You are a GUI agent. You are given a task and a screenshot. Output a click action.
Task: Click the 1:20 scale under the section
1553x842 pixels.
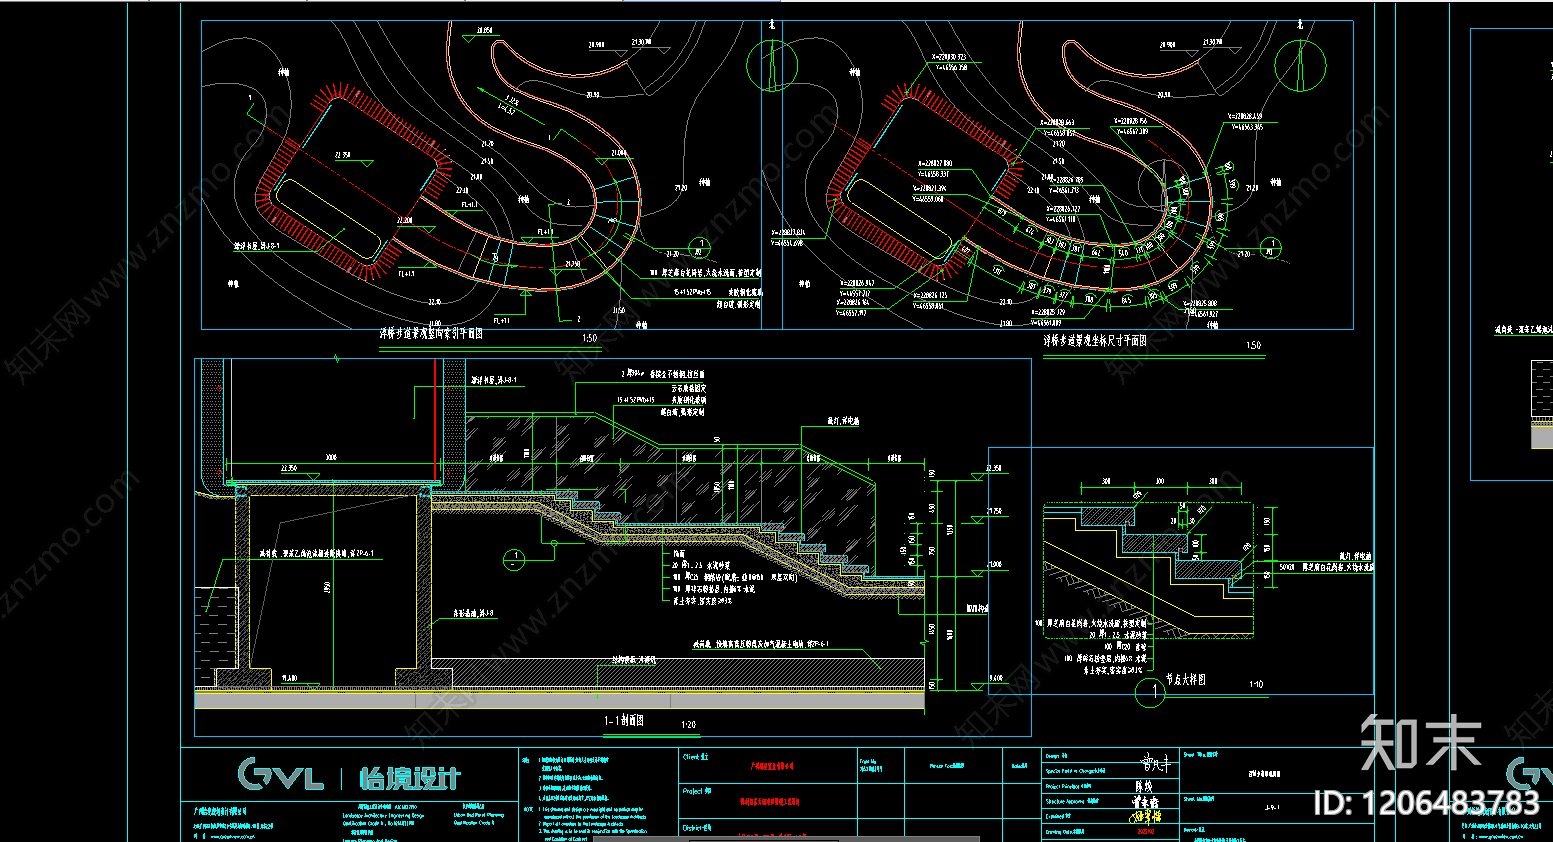point(688,725)
